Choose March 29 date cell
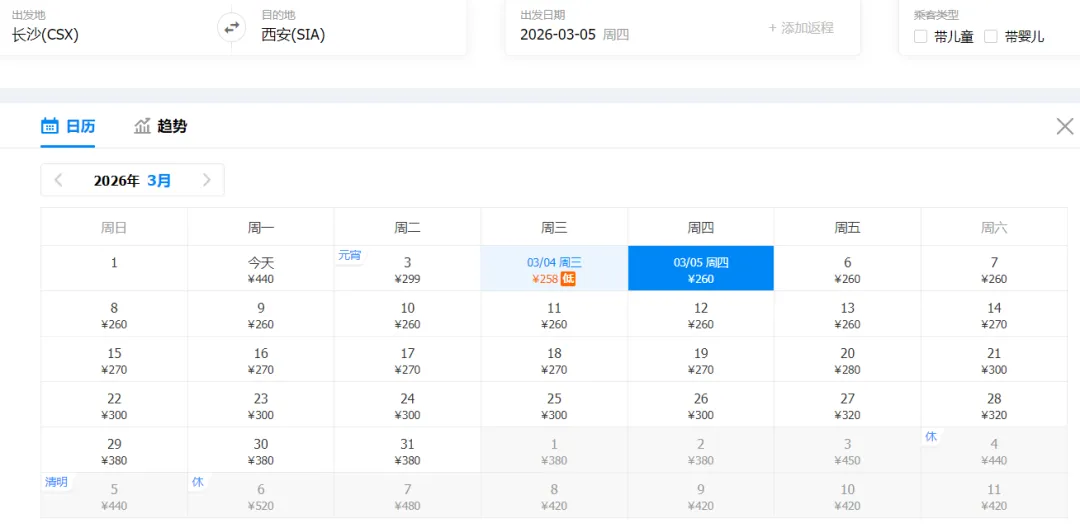 pos(114,450)
